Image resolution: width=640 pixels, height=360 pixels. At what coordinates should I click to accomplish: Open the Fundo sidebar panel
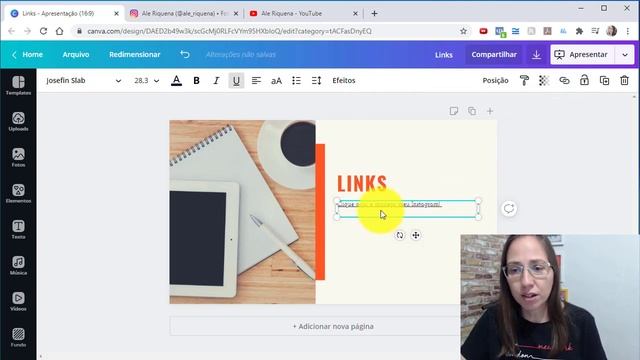pos(18,338)
